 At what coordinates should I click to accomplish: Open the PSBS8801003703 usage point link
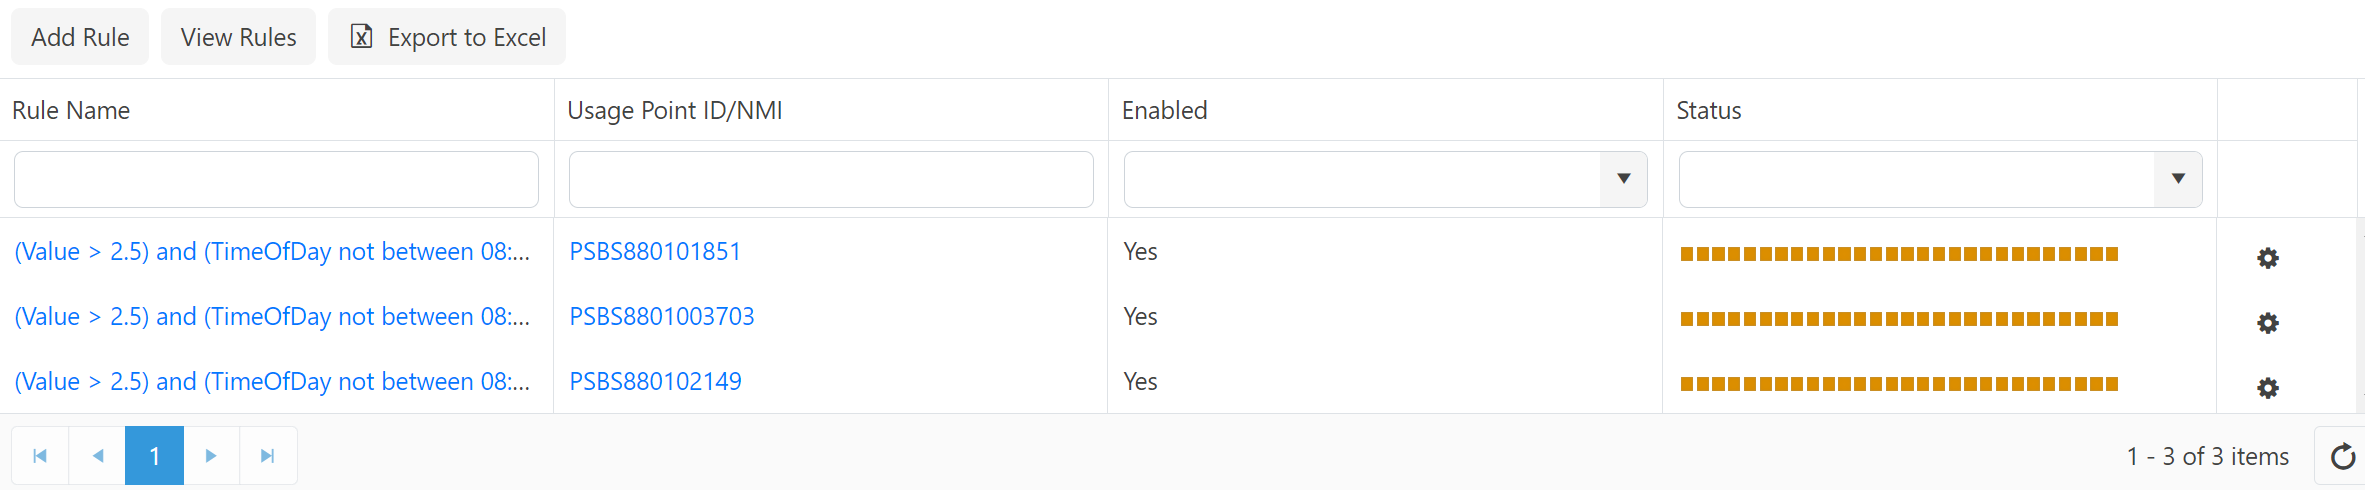click(662, 317)
